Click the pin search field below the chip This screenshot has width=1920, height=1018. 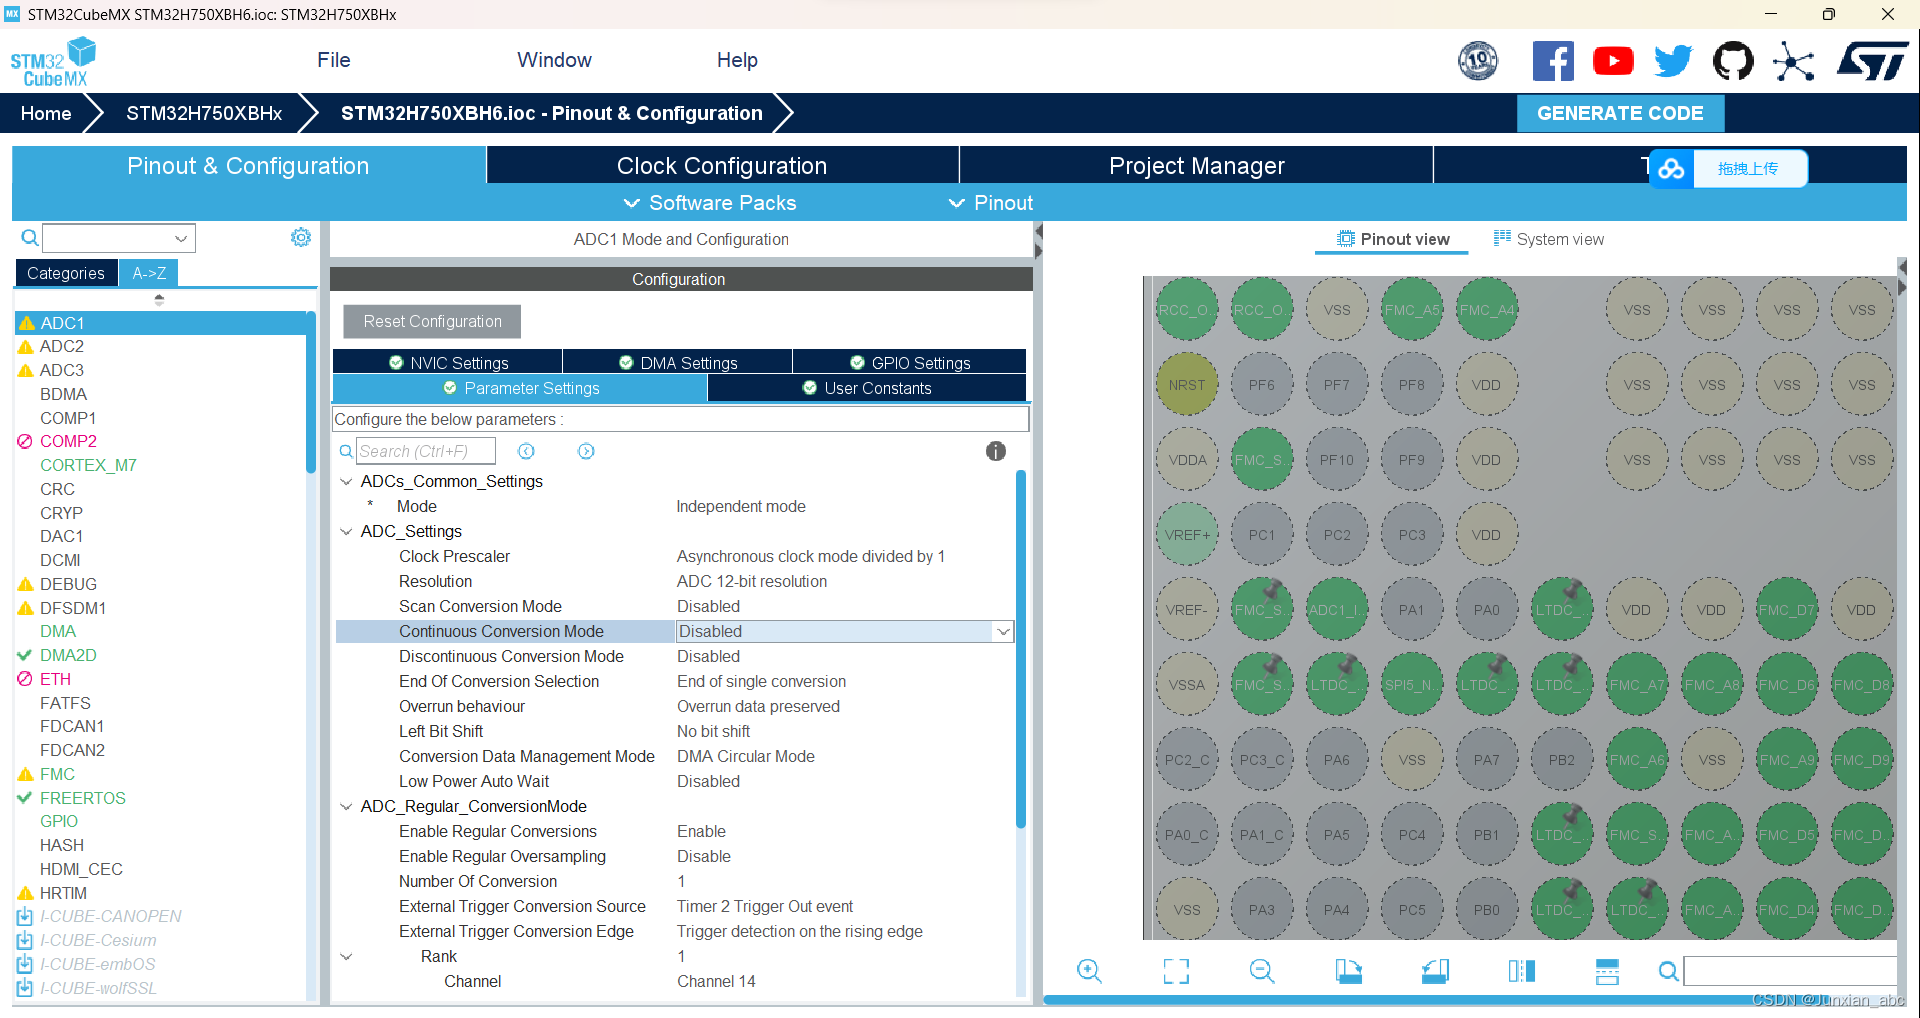1790,971
